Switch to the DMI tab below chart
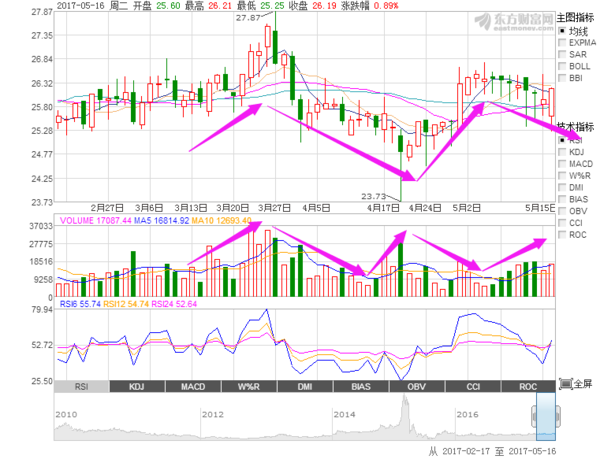The height and width of the screenshot is (459, 600). (x=305, y=386)
